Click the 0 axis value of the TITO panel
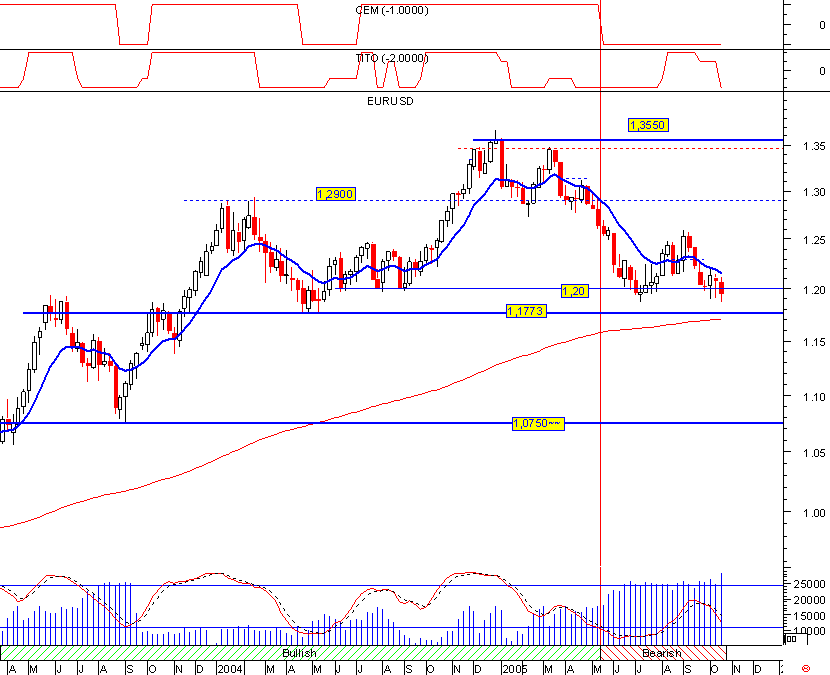Viewport: 830px width, 675px height. [x=822, y=71]
